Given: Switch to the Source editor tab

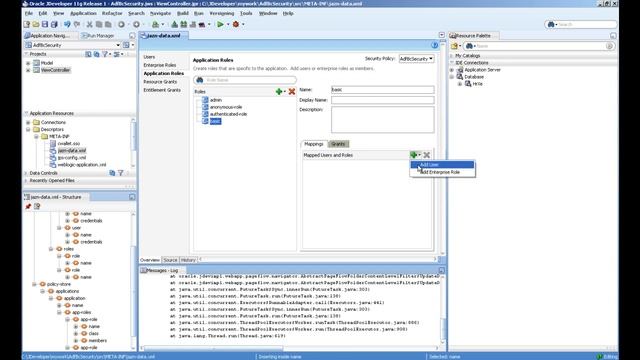Looking at the screenshot, I should [x=170, y=260].
